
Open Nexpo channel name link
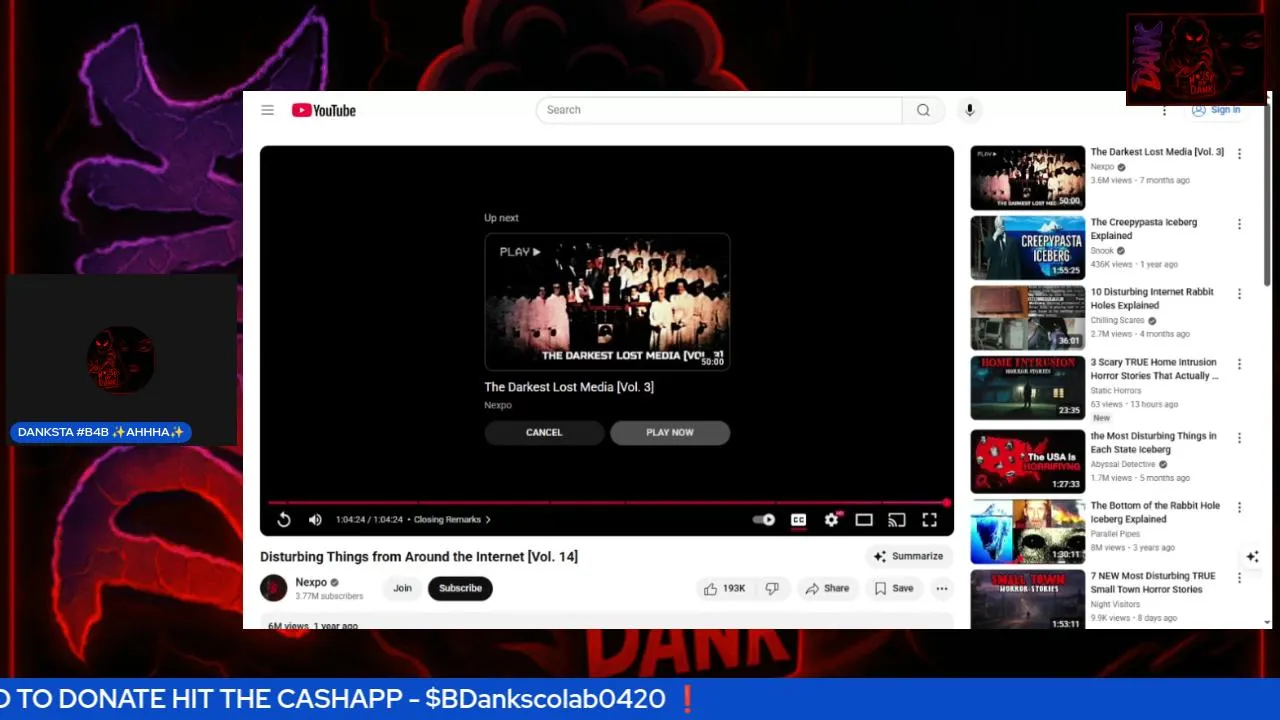pos(311,582)
